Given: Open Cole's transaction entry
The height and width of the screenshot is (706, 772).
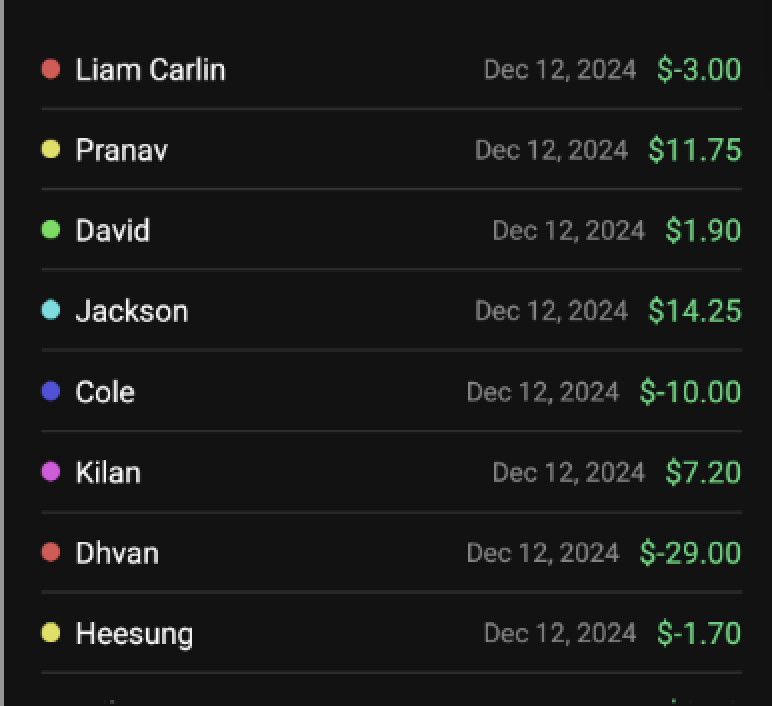Looking at the screenshot, I should (391, 391).
